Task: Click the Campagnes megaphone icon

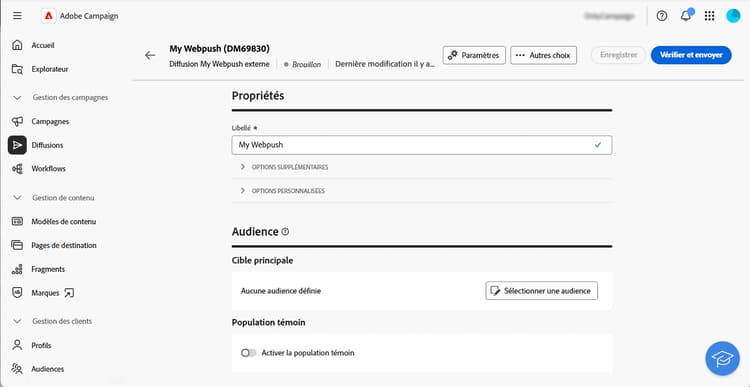Action: 17,122
